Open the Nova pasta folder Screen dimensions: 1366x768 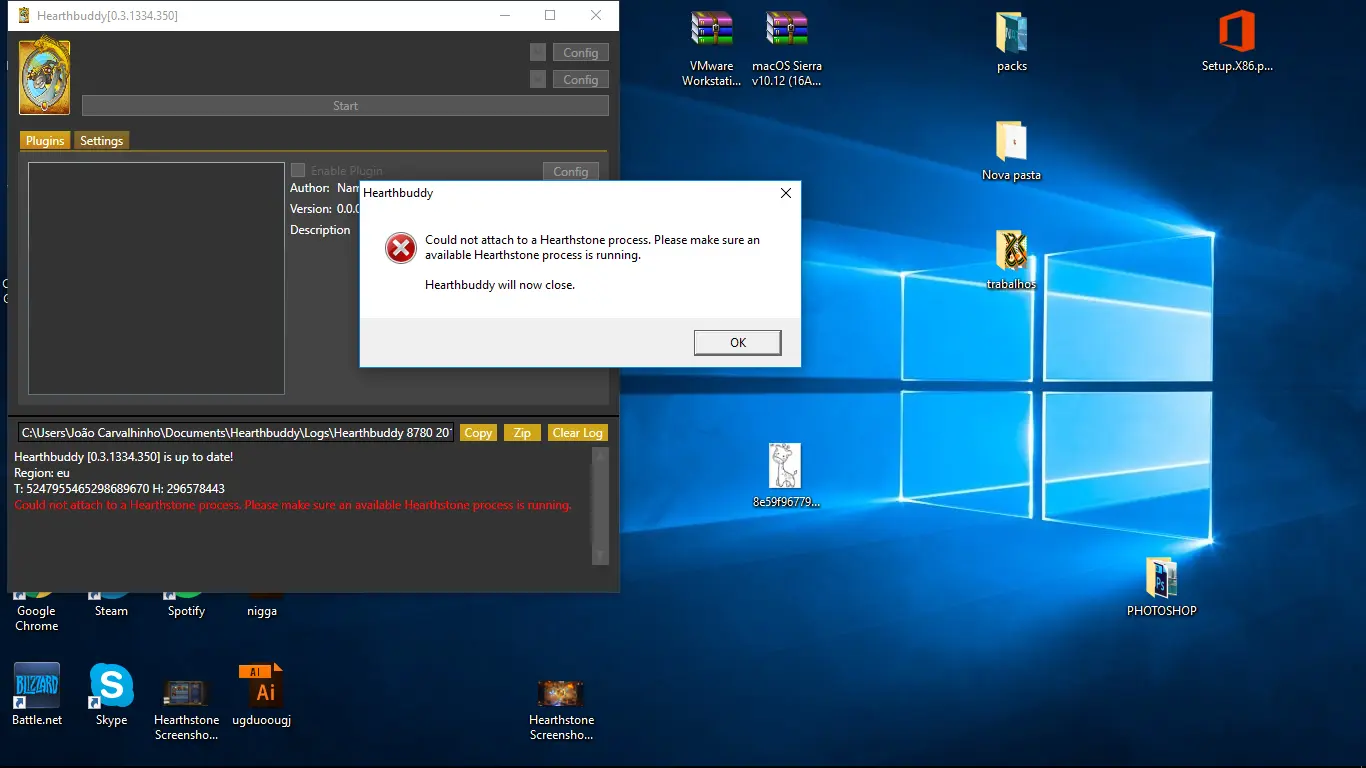(x=1011, y=150)
